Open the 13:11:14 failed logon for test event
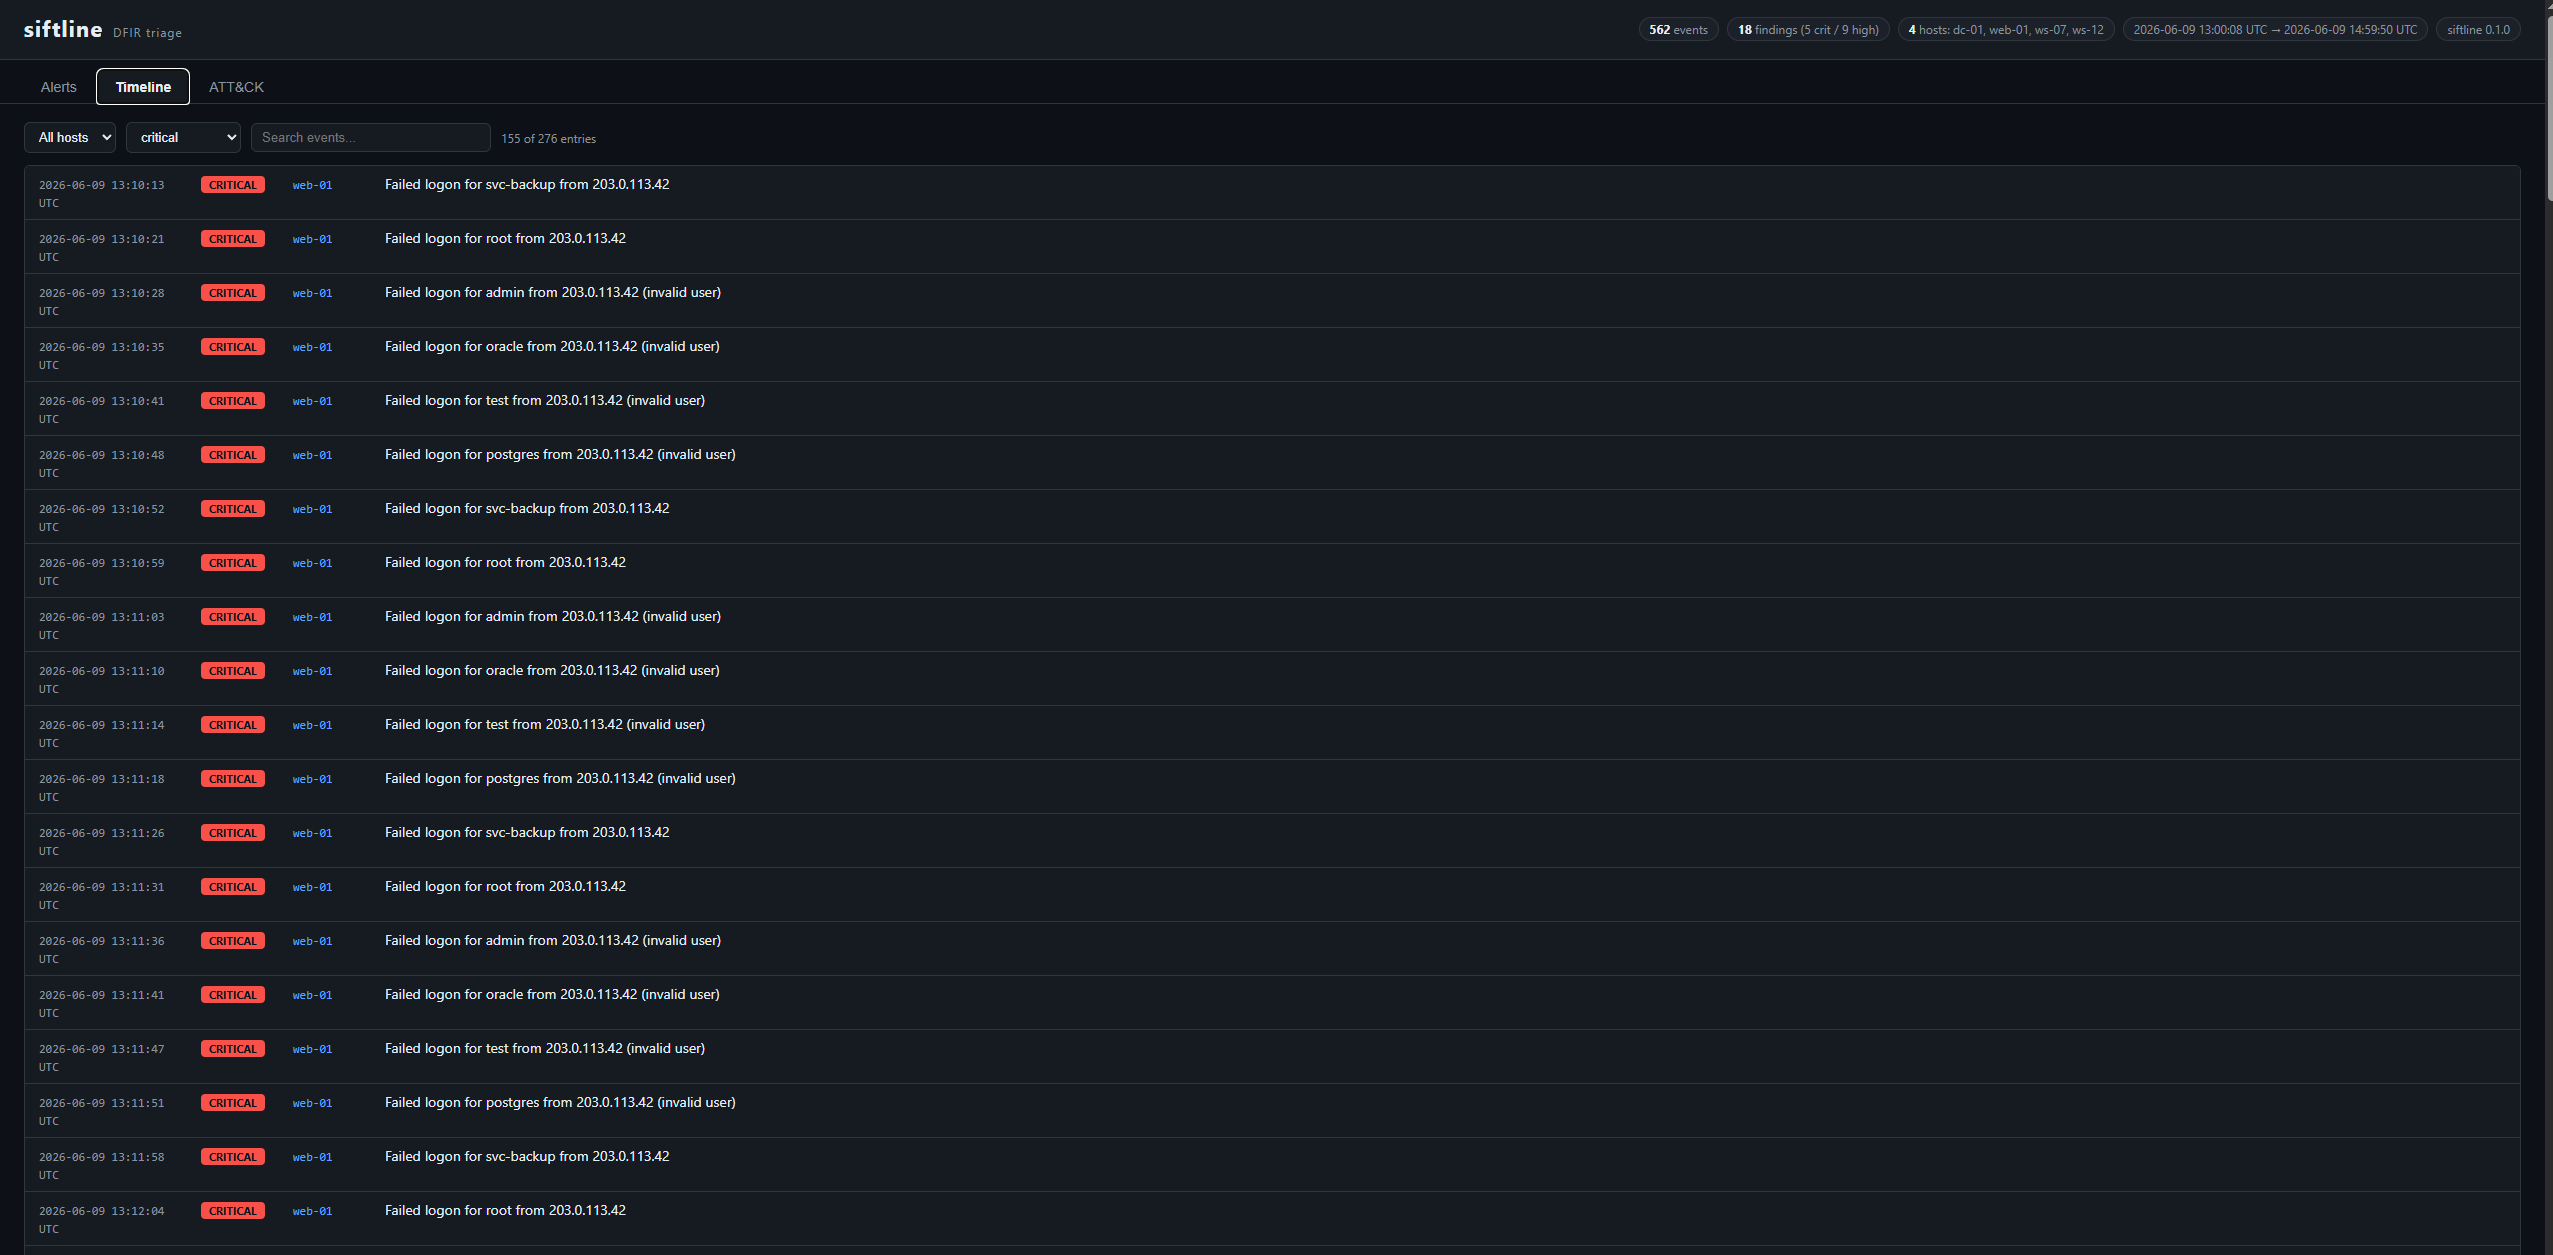The image size is (2553, 1255). click(1272, 733)
